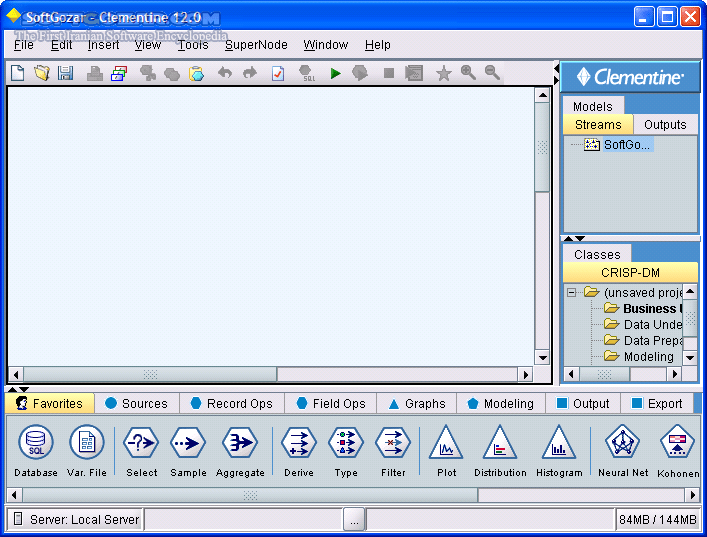Image resolution: width=707 pixels, height=537 pixels.
Task: Select the Kohonen modeling node
Action: click(678, 451)
